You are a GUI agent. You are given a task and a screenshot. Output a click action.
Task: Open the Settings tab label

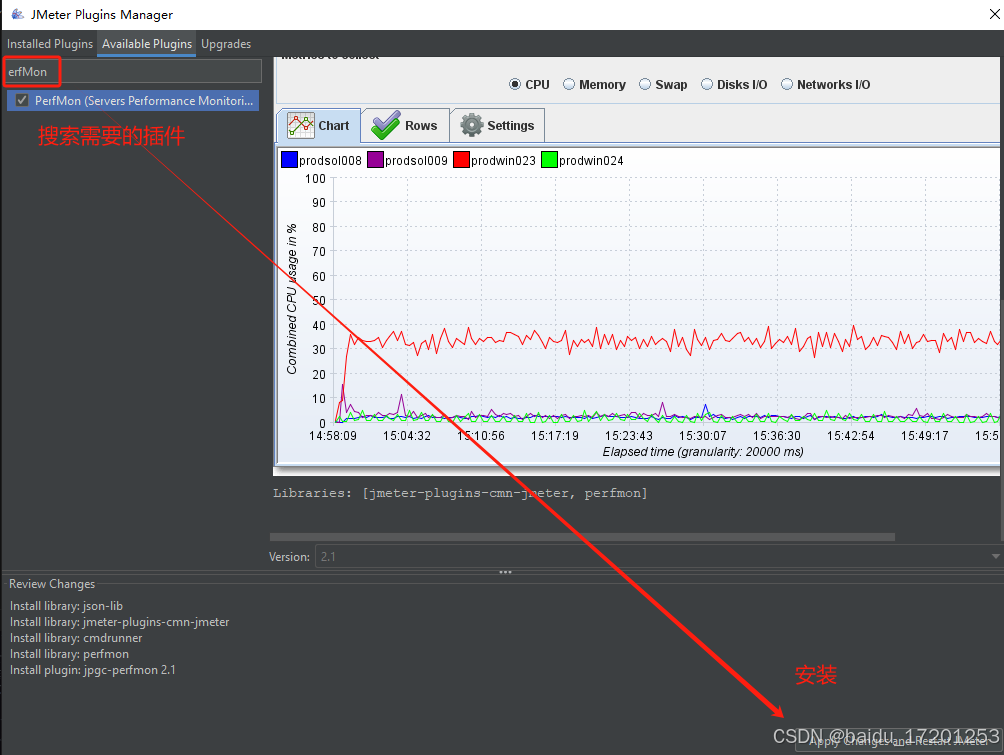tap(510, 126)
